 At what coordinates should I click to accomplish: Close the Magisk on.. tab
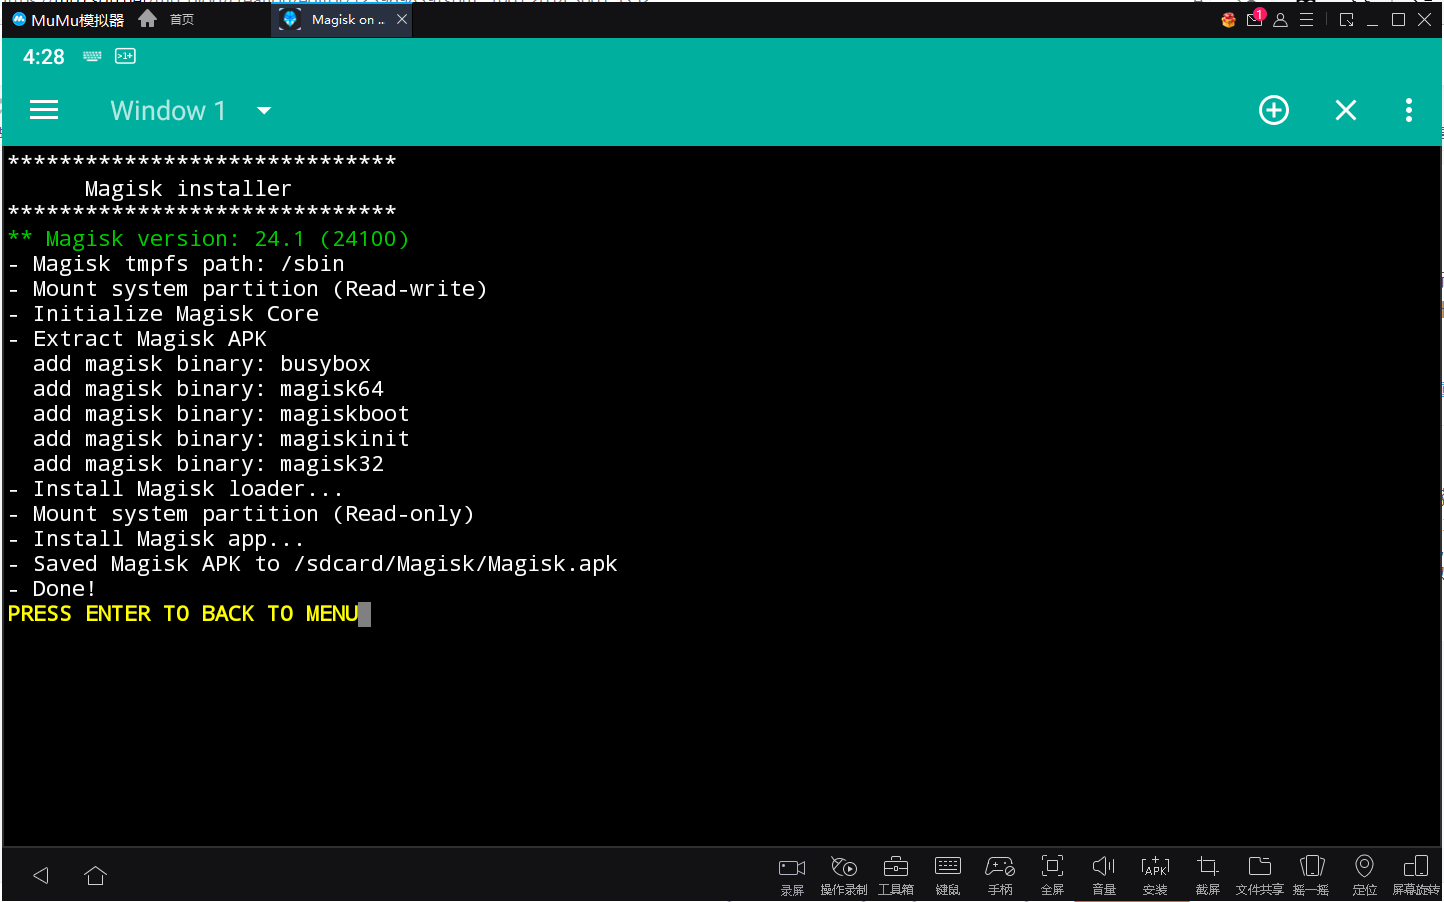[402, 19]
